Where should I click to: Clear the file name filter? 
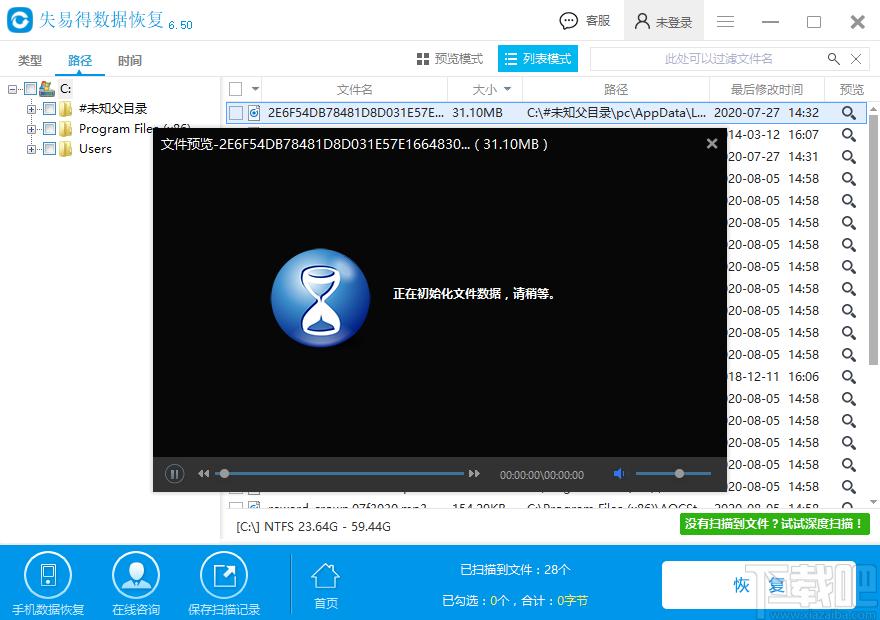[x=856, y=59]
